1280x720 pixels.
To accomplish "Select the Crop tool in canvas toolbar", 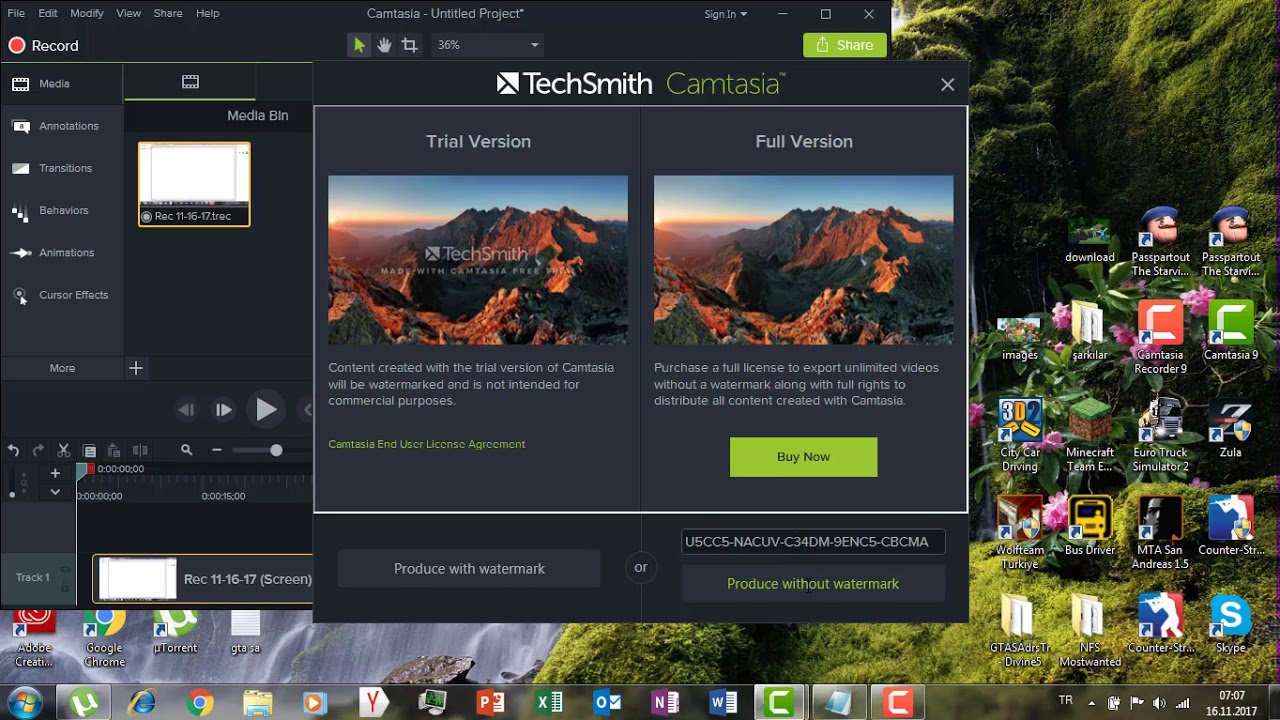I will tap(409, 45).
